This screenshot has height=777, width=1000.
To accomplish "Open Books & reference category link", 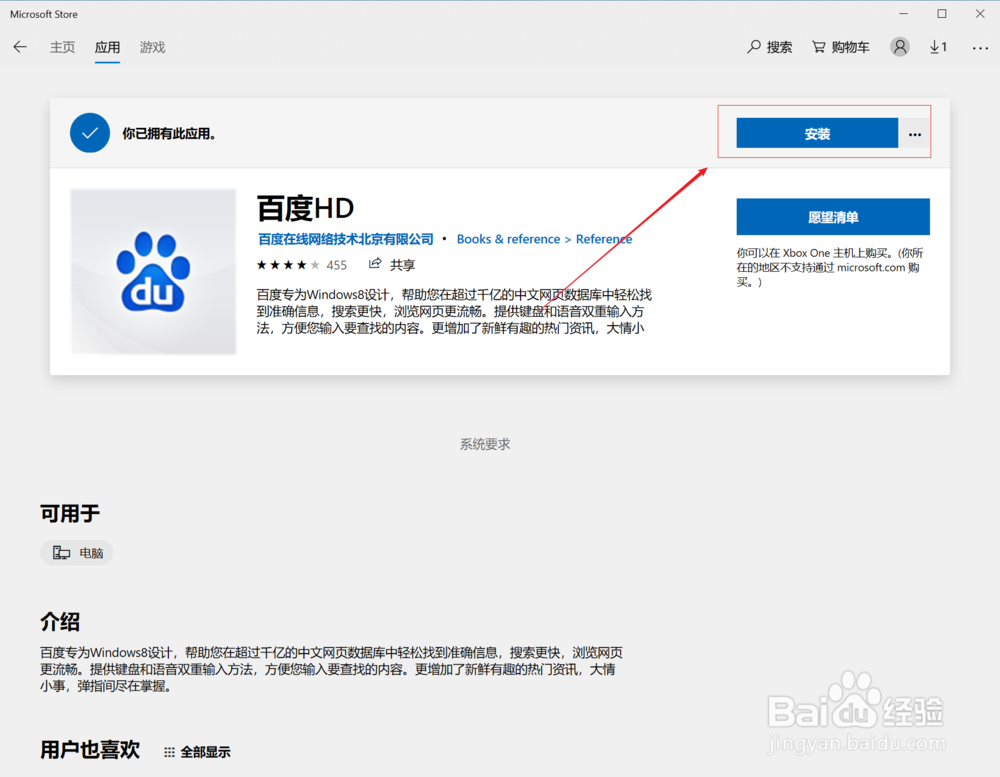I will pos(508,239).
